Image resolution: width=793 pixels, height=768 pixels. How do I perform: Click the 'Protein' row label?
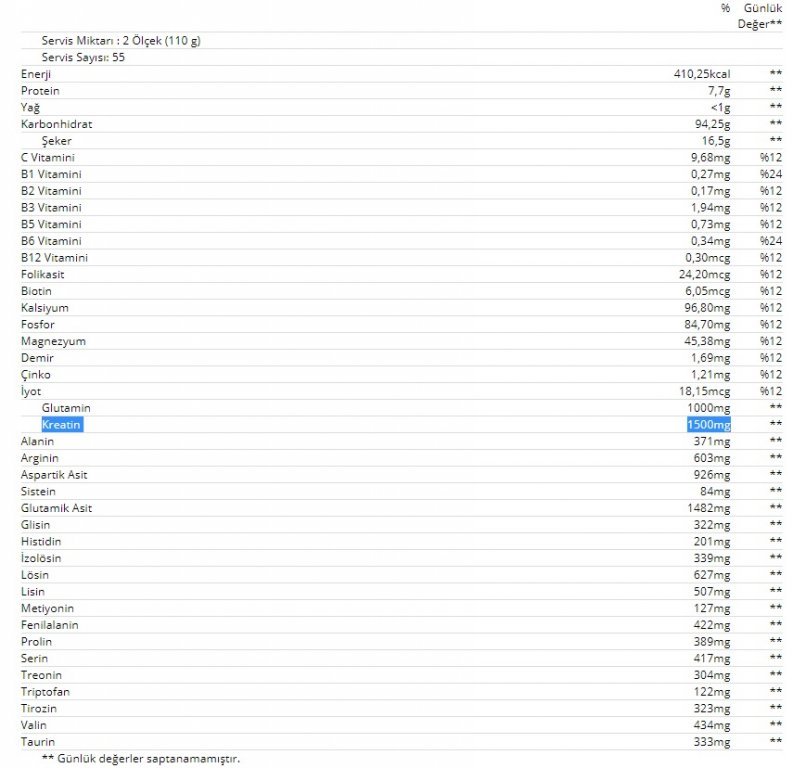pos(40,91)
